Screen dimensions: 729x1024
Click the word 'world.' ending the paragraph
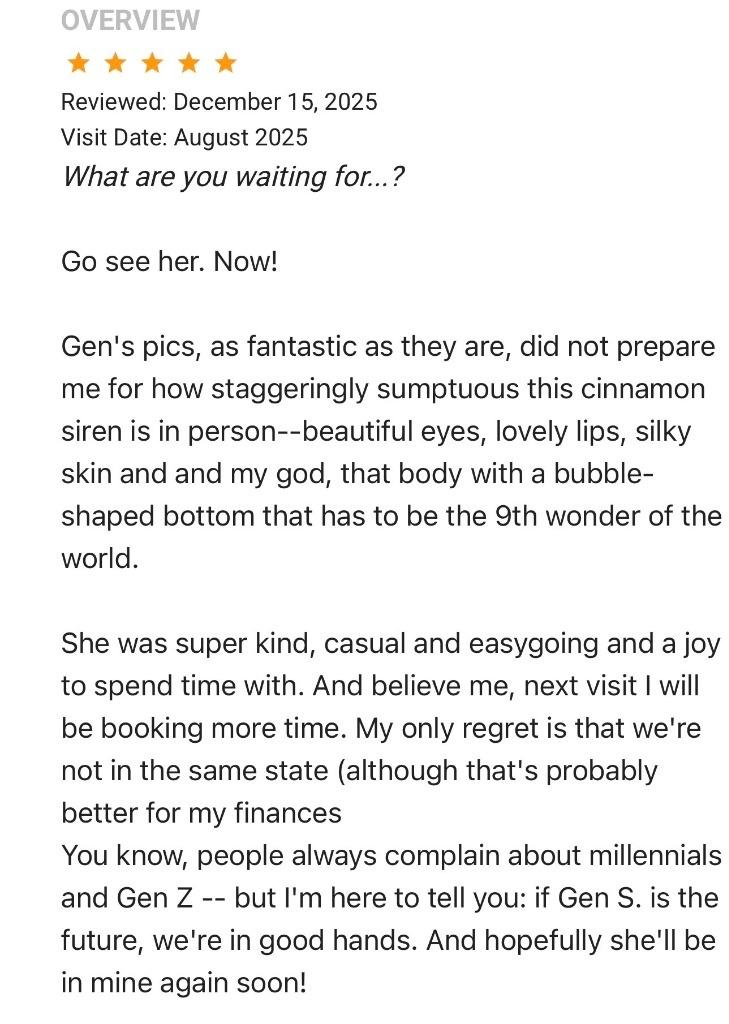[x=100, y=558]
